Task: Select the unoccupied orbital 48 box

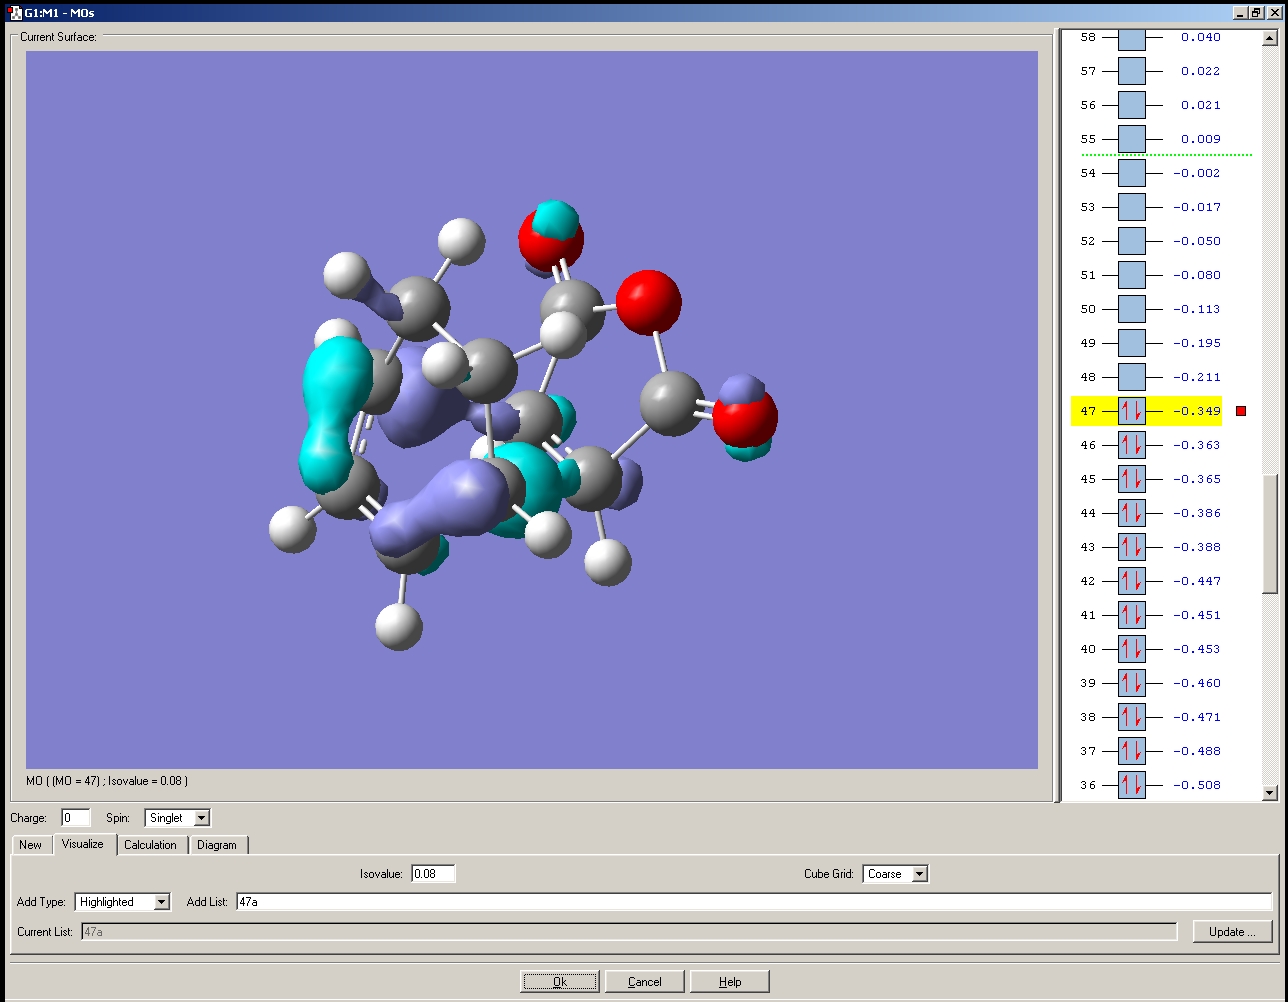Action: pos(1131,377)
